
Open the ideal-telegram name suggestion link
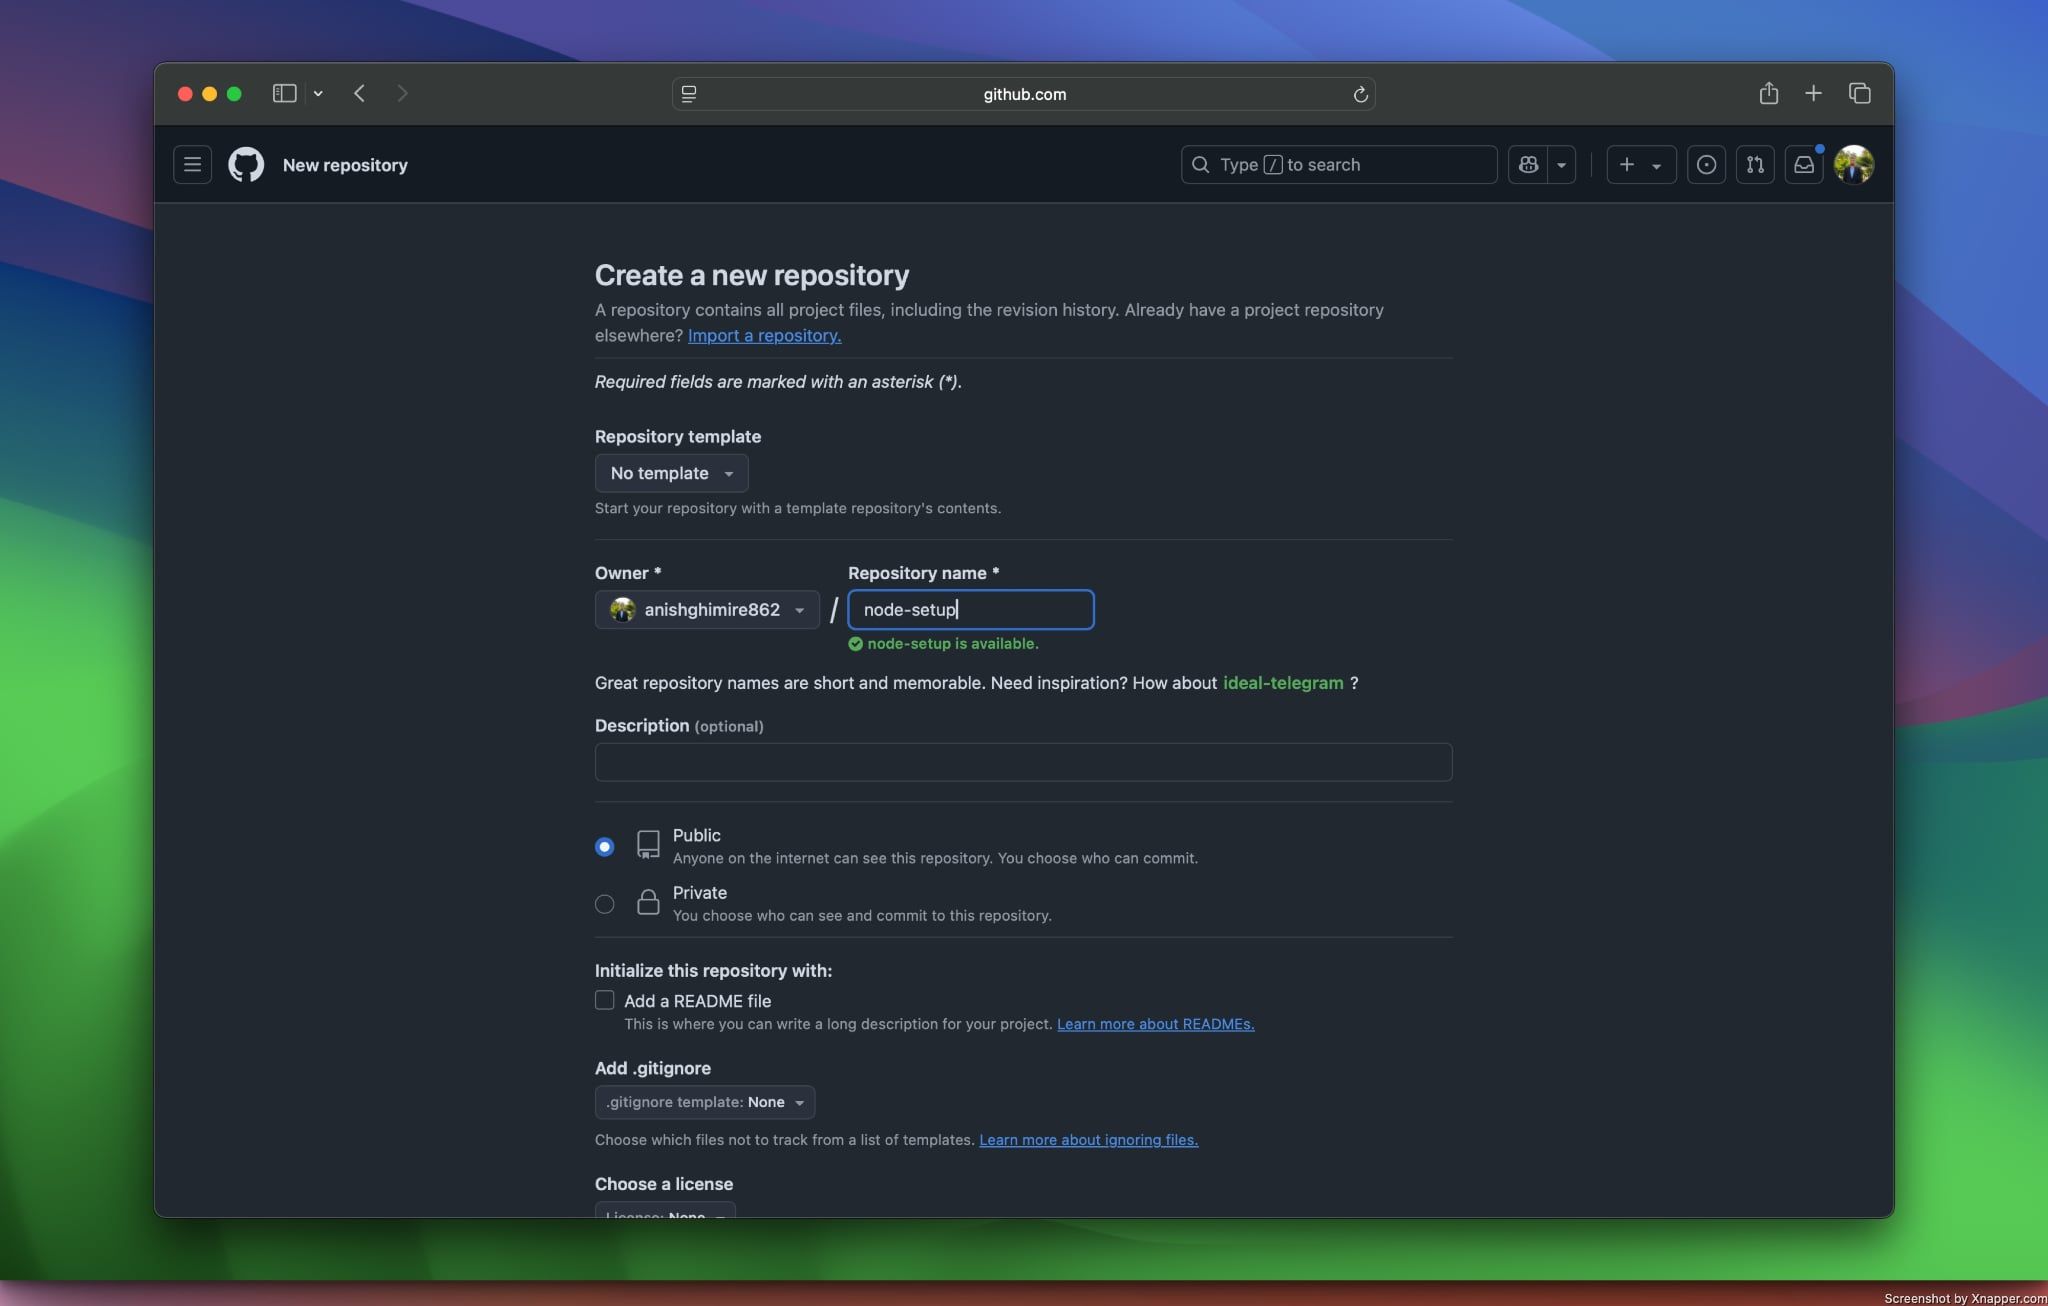tap(1283, 683)
